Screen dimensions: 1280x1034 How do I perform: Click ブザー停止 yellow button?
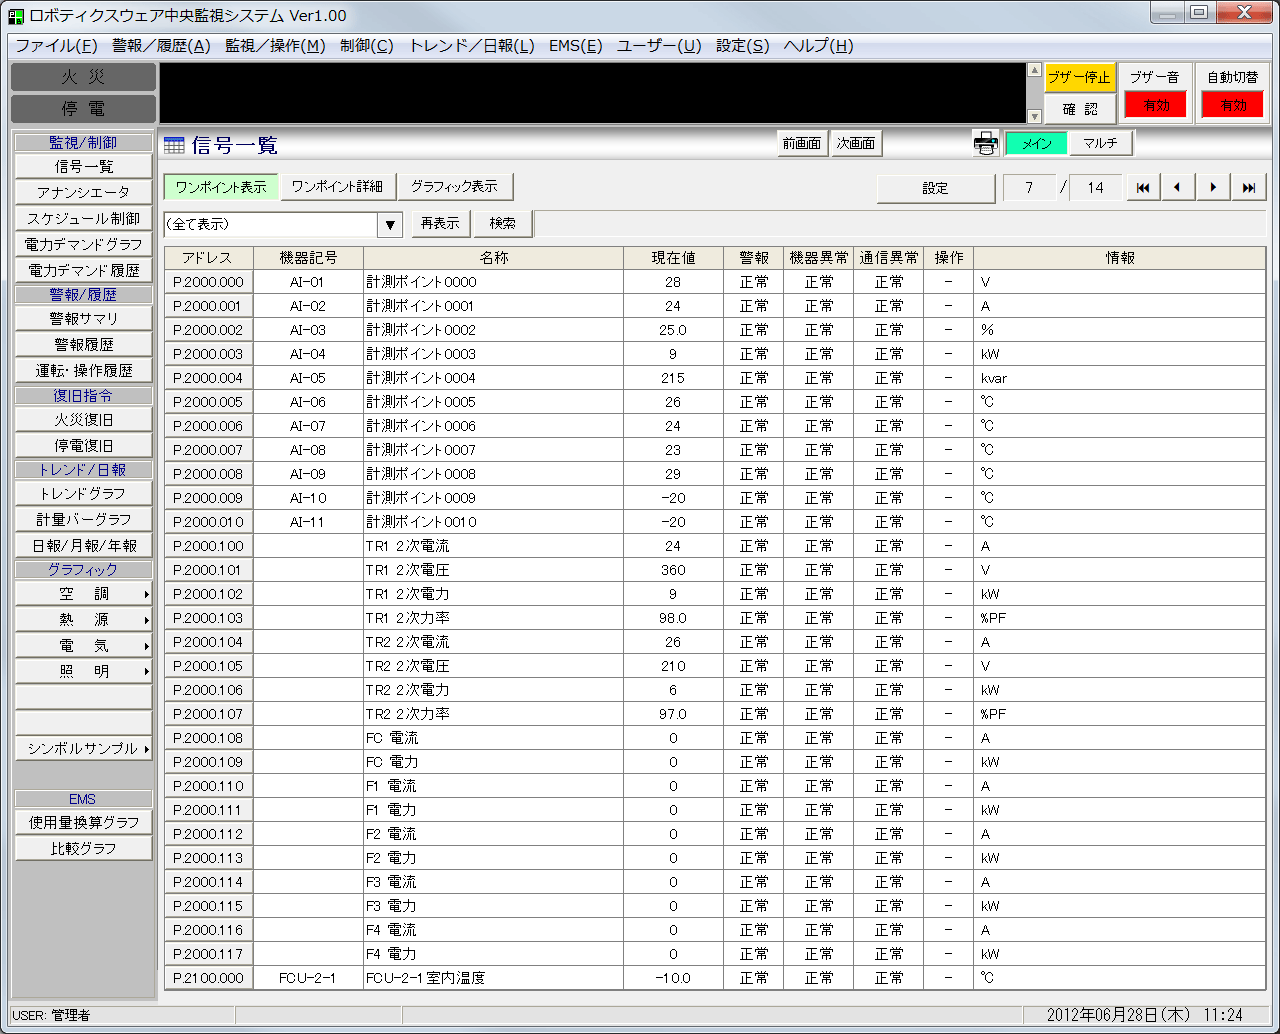point(1079,77)
